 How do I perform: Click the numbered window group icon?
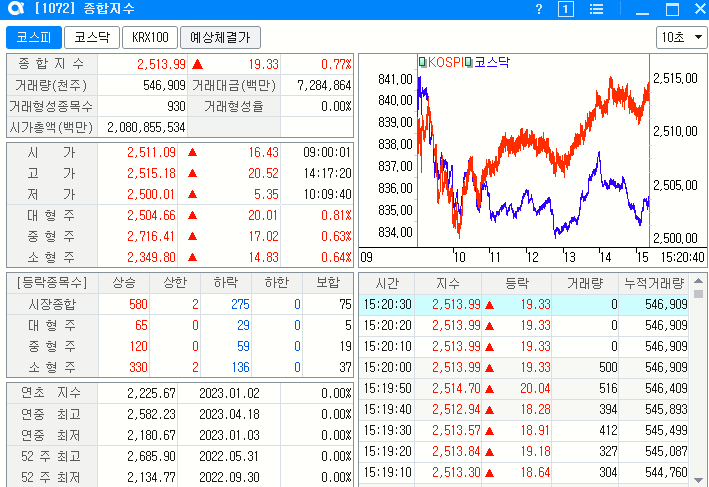(566, 9)
